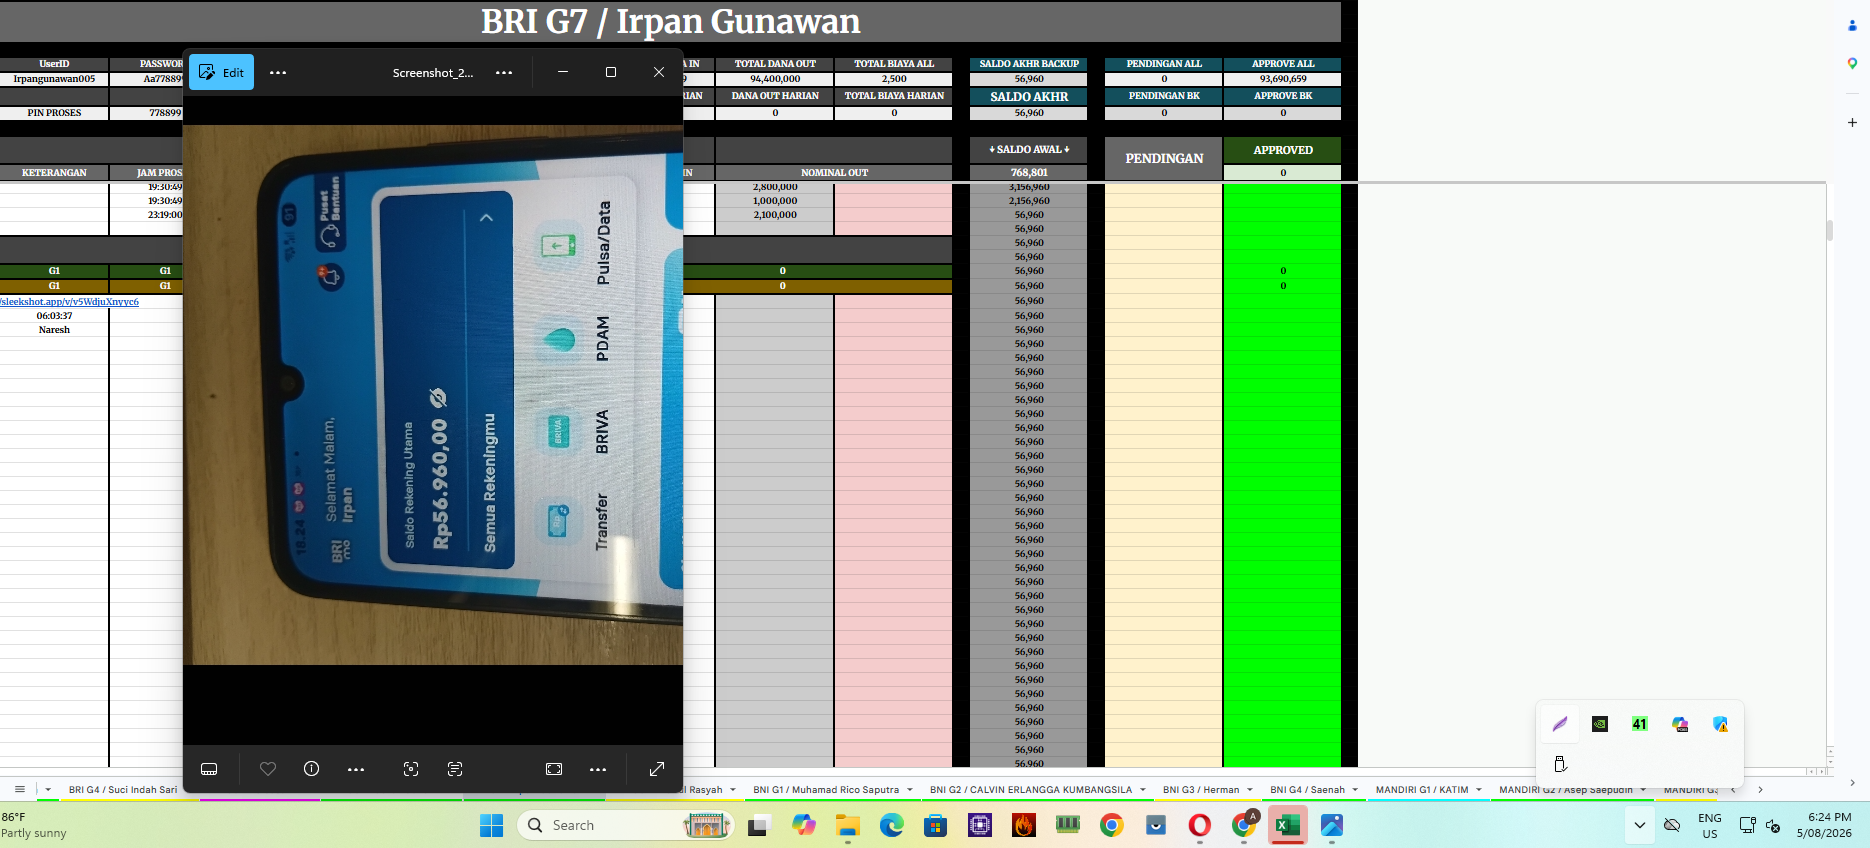Select the PENDINGAN header cell

[x=1164, y=158]
